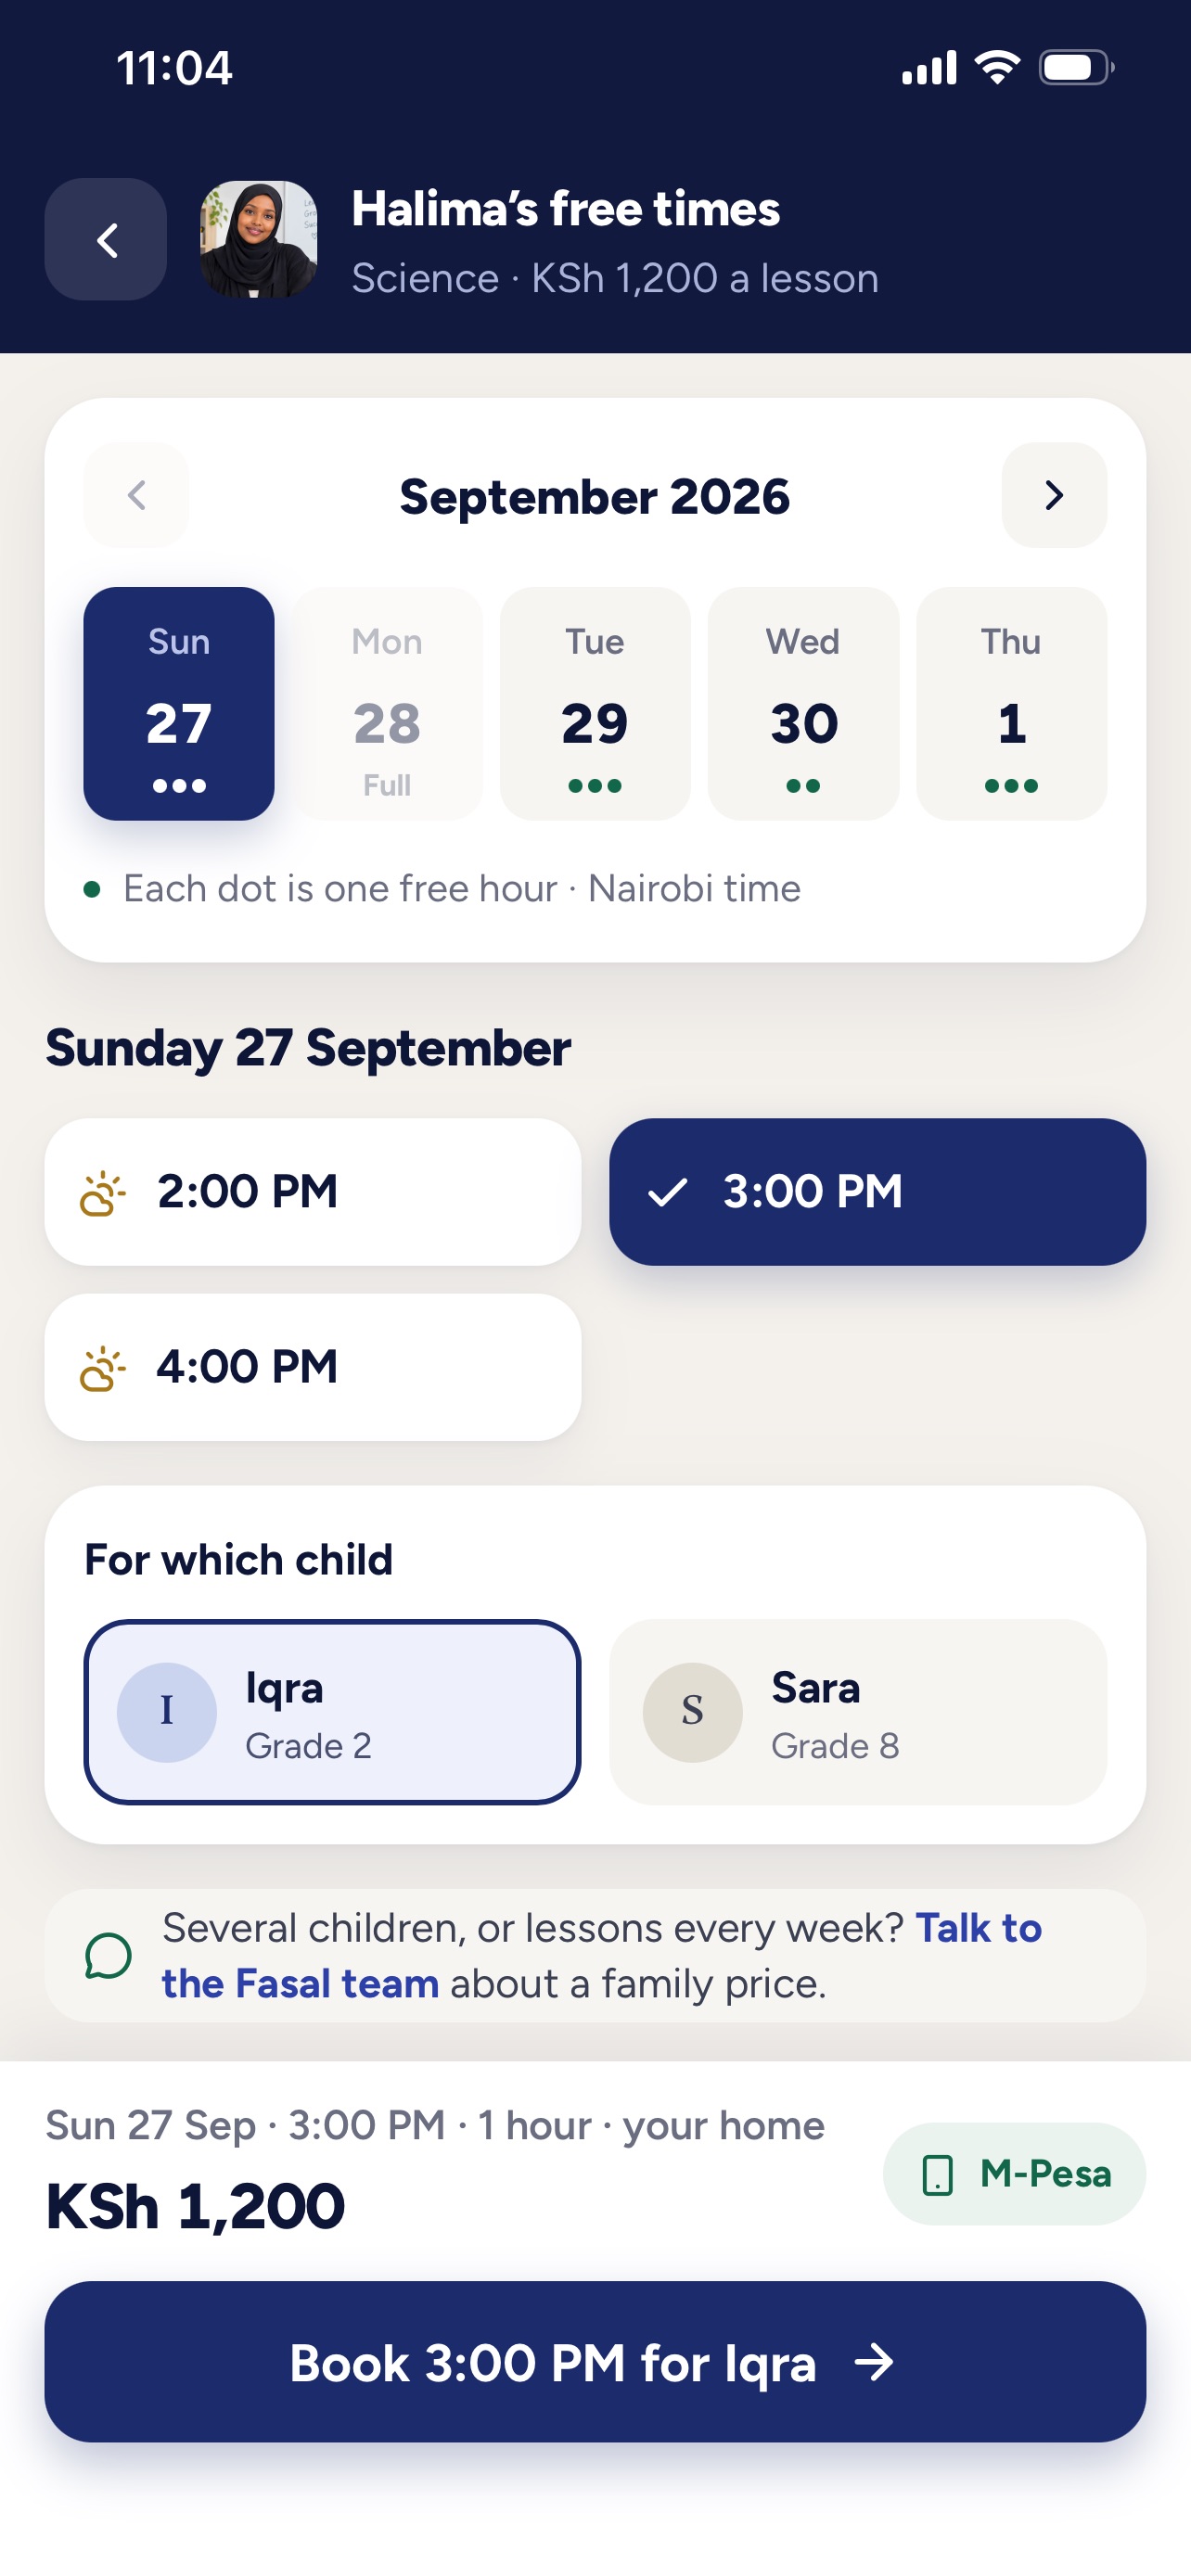The image size is (1191, 2576).
Task: Click the sun-cloud icon on 2:00 PM slot
Action: 103,1193
